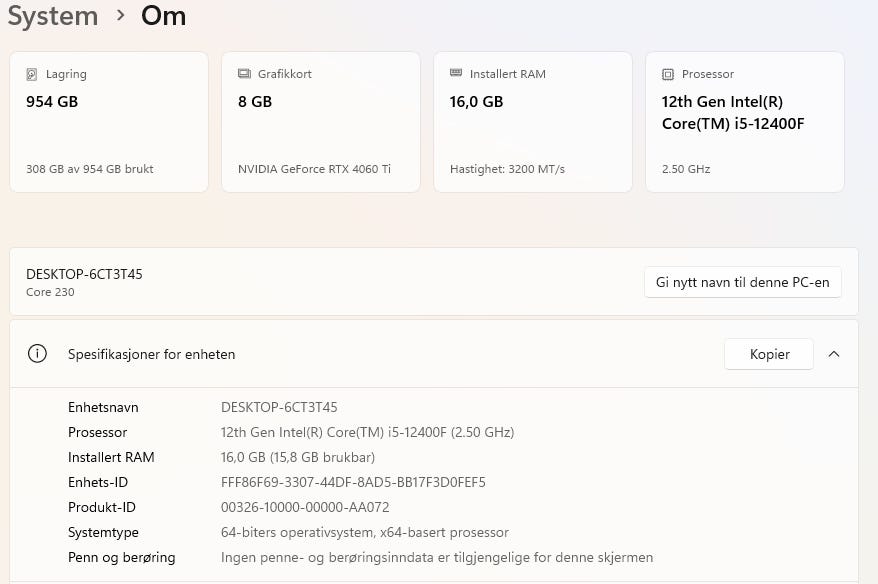The height and width of the screenshot is (584, 878).
Task: Click the Enhets-ID value text
Action: tap(353, 482)
